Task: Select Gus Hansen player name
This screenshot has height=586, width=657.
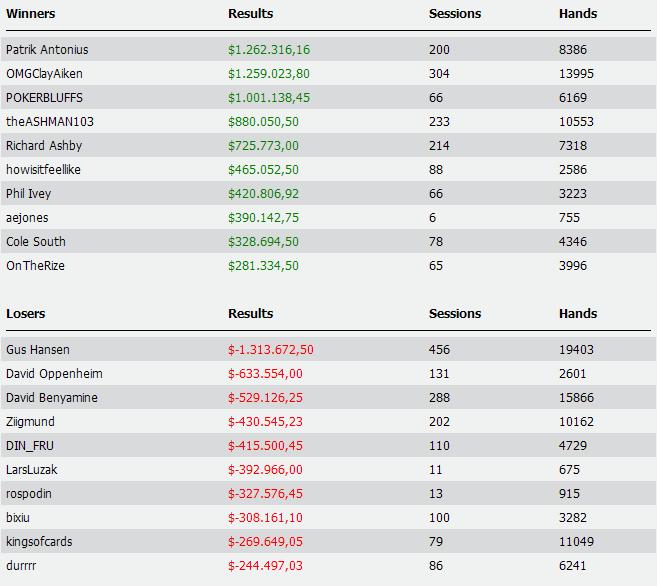Action: 38,349
